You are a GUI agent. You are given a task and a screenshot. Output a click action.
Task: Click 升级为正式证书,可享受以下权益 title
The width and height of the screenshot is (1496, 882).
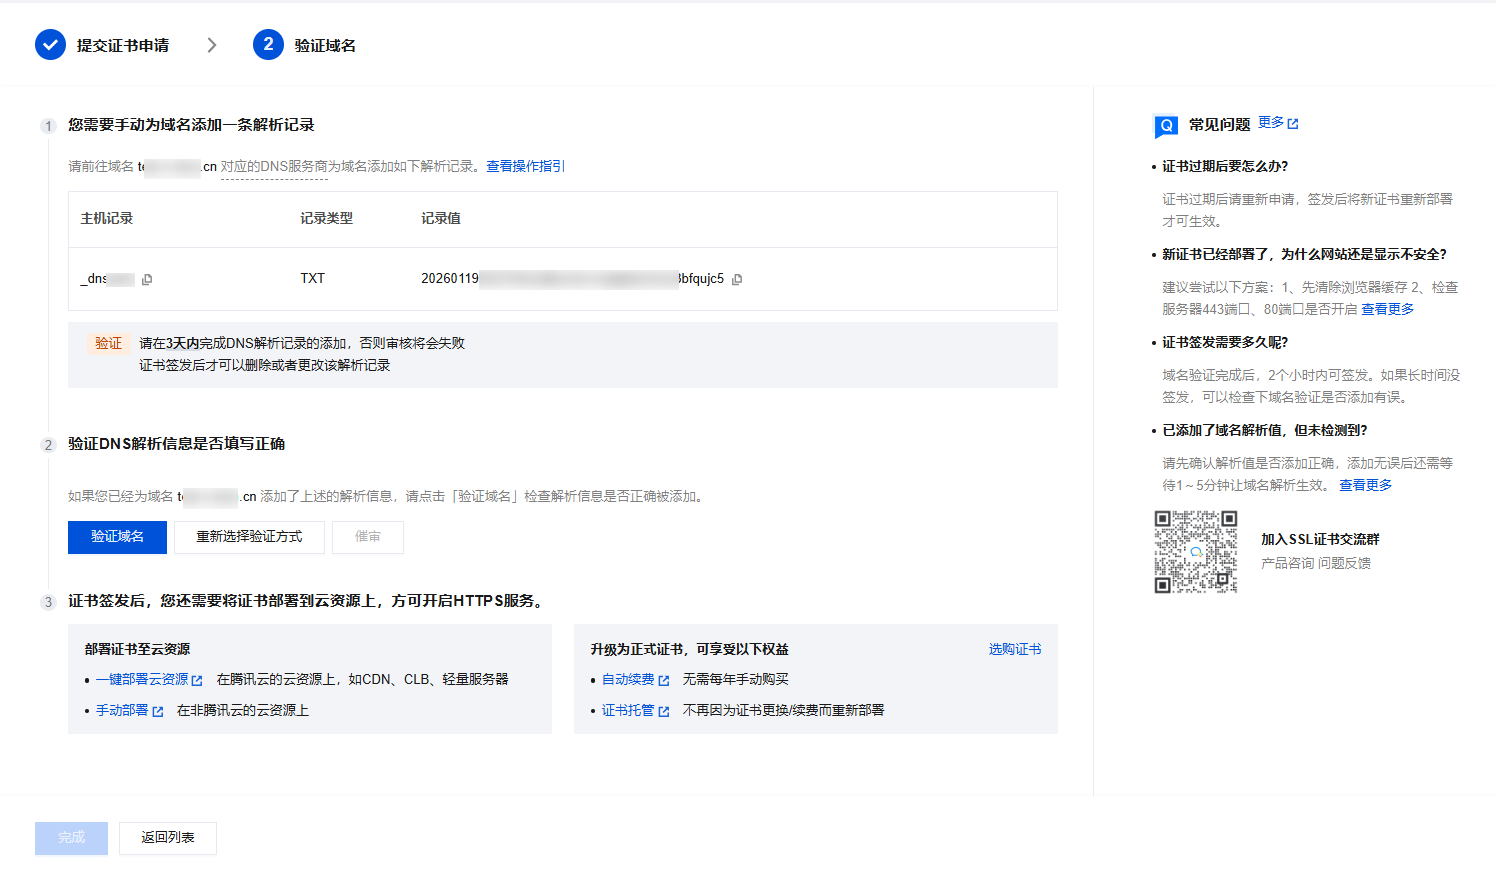click(x=690, y=650)
